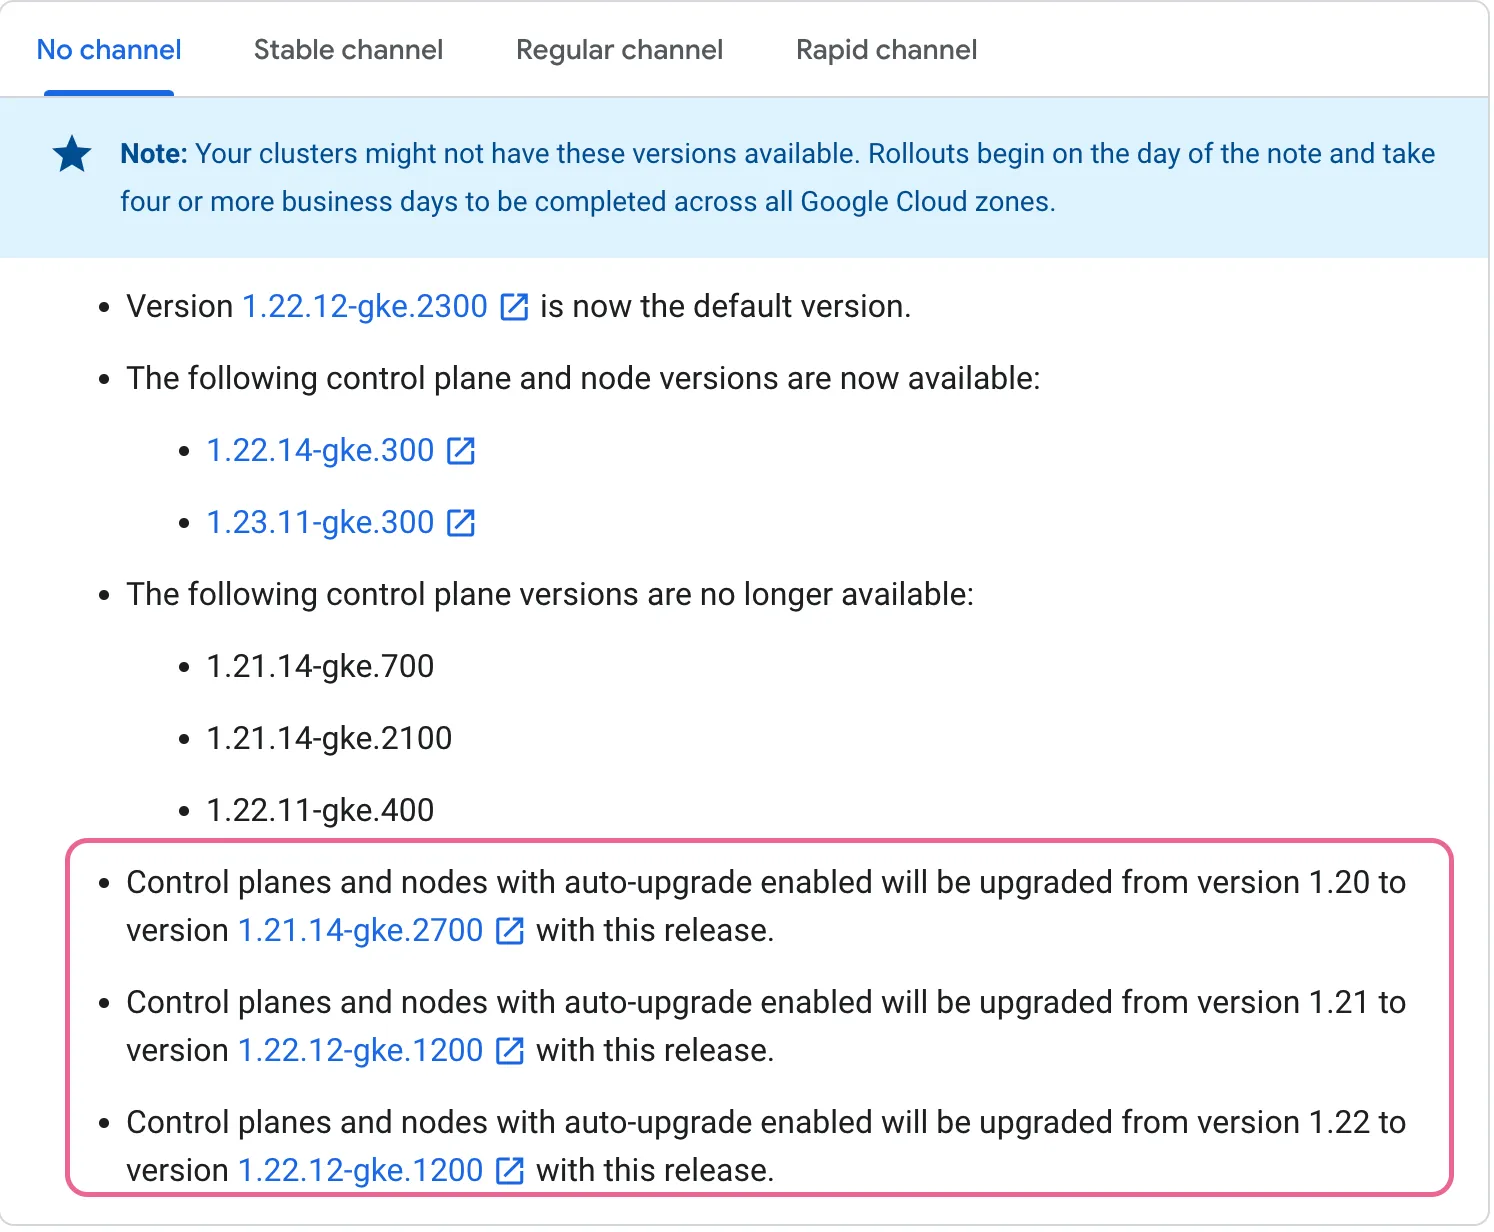
Task: Click external-link icon after 1.21.14-gke.2700
Action: tap(509, 931)
